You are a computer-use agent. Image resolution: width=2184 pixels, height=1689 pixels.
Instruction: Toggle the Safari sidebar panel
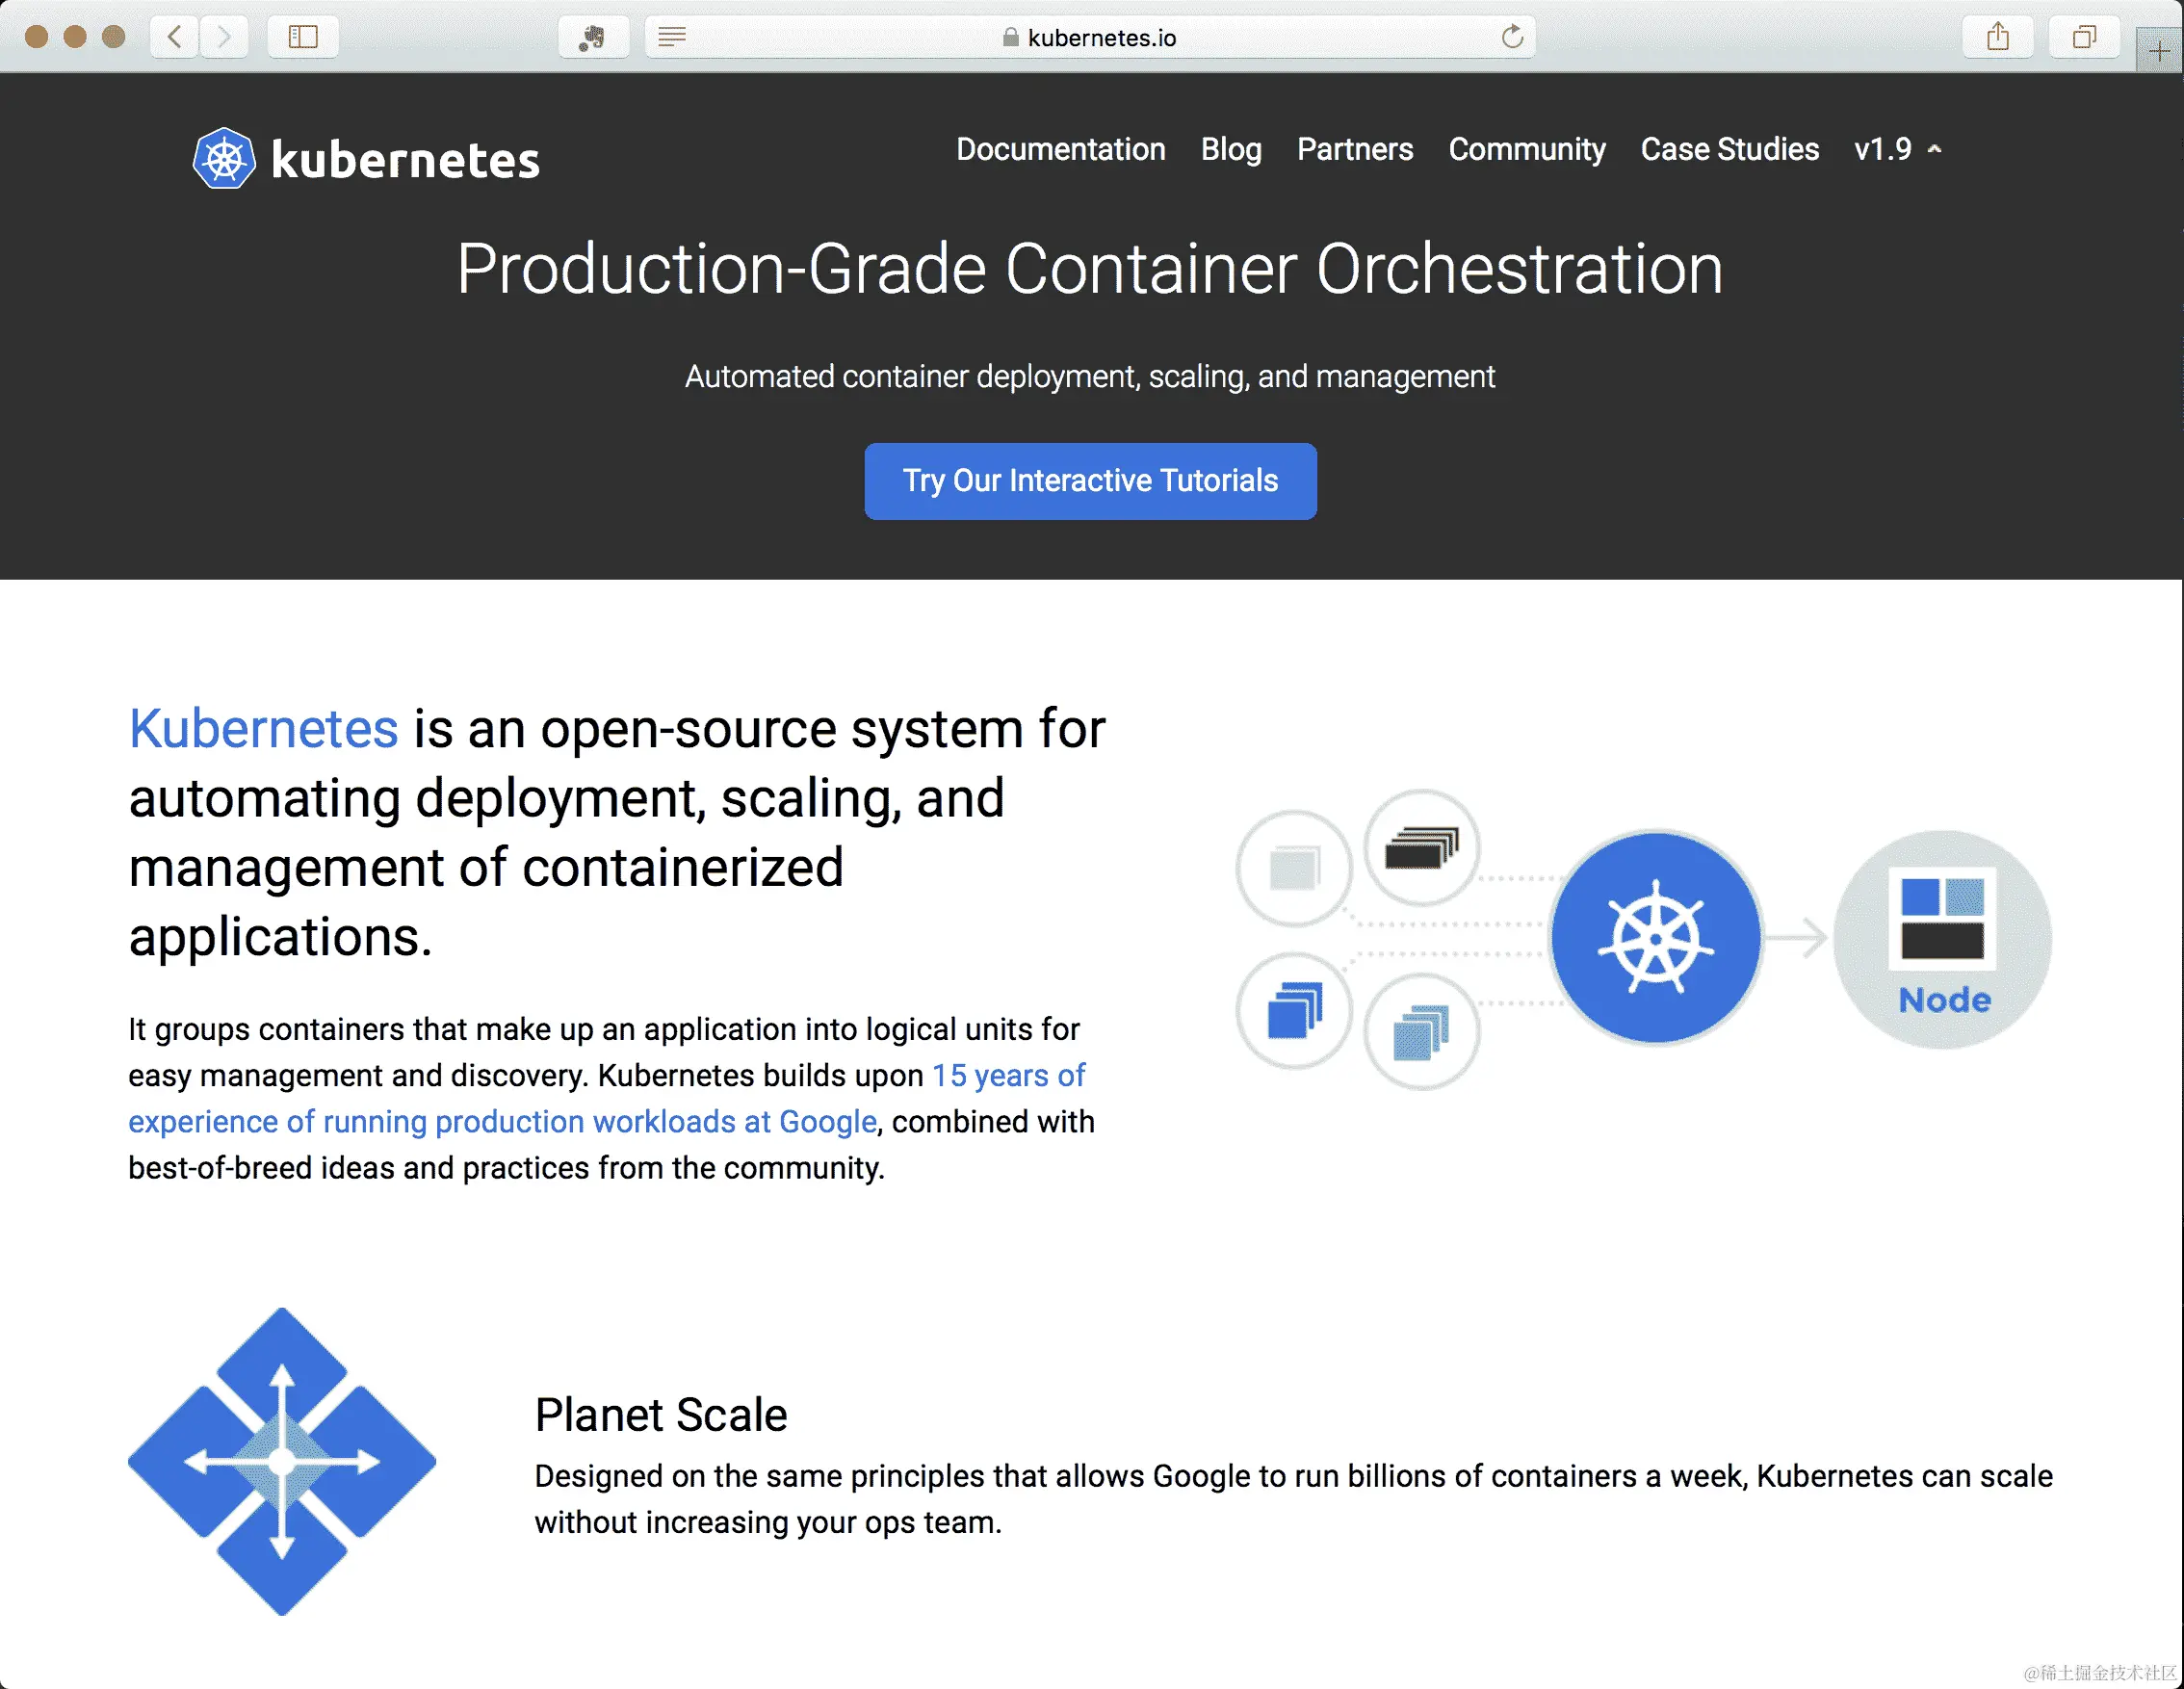coord(303,37)
